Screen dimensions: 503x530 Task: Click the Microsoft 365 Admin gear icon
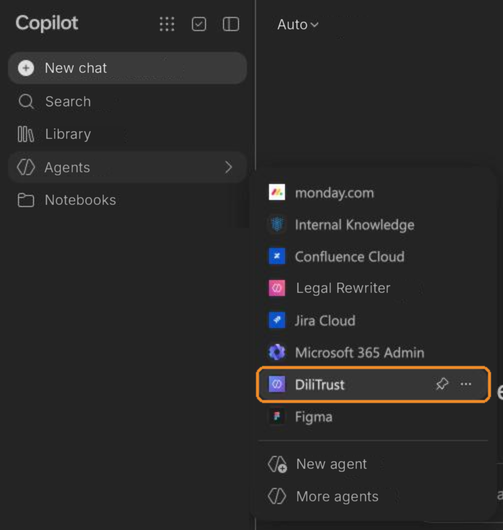point(277,352)
